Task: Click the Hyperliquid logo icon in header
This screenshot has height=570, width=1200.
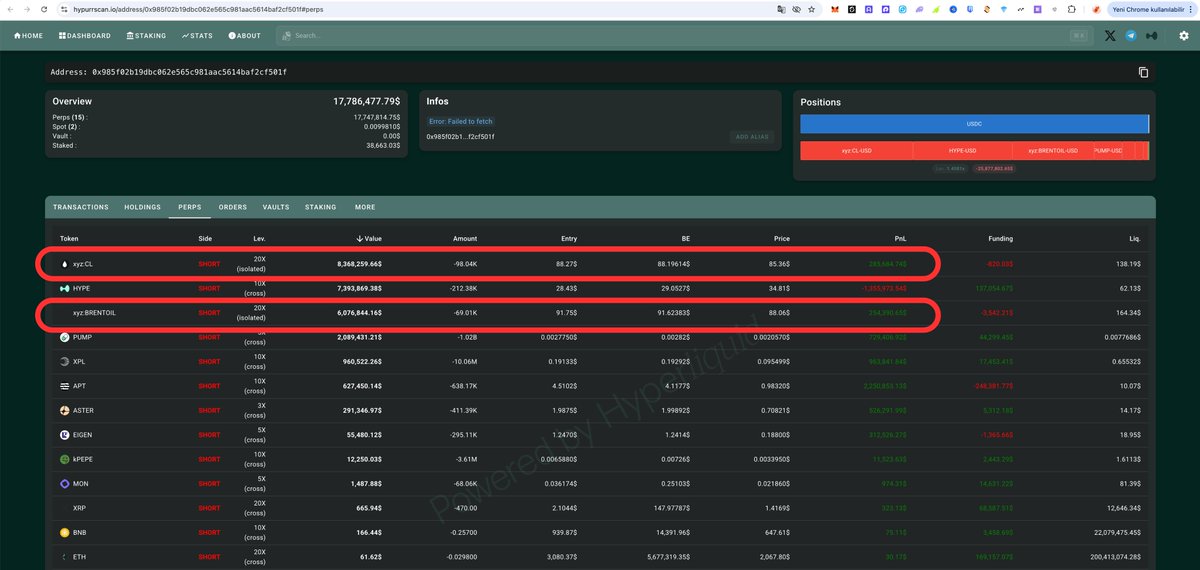Action: tap(1152, 35)
